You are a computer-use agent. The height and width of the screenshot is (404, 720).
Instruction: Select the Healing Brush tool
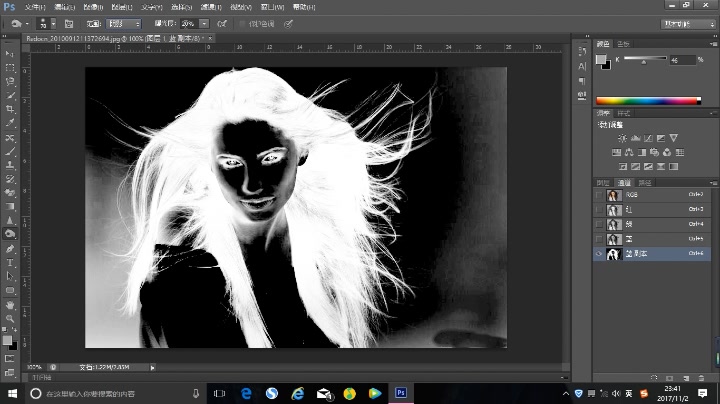point(10,138)
